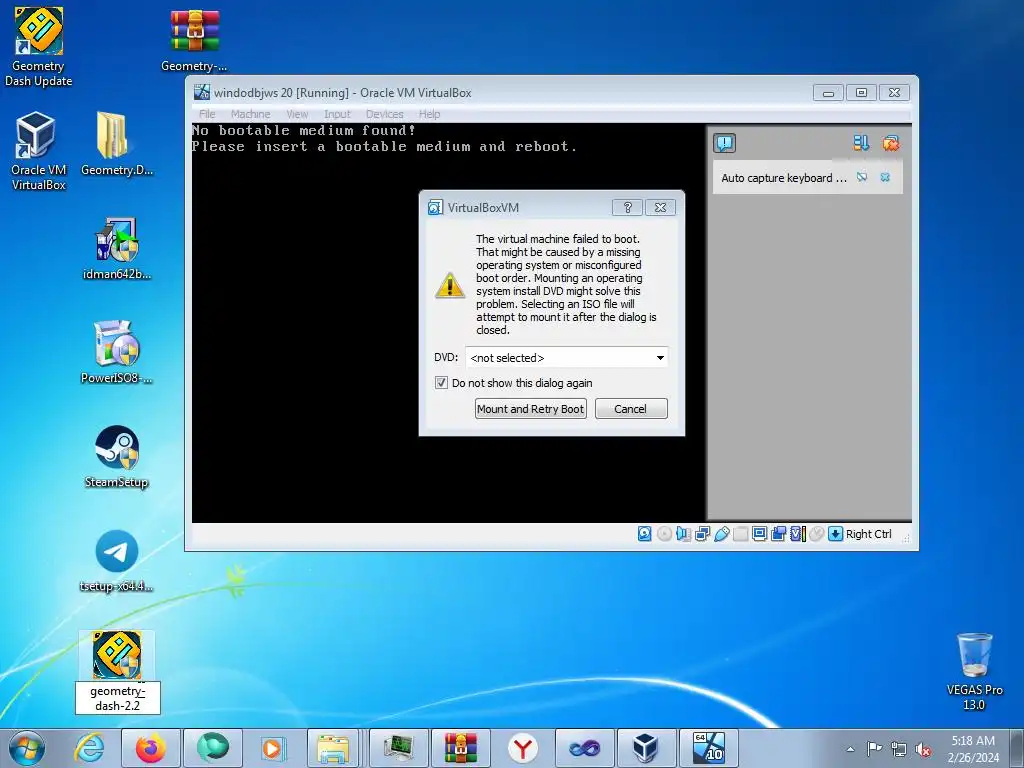The image size is (1024, 768).
Task: Select idman642b installer desktop icon
Action: (x=117, y=249)
